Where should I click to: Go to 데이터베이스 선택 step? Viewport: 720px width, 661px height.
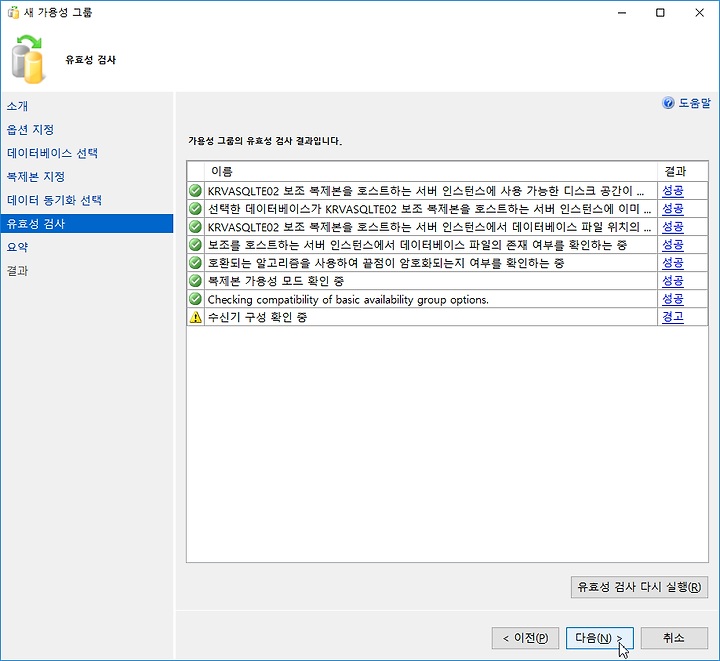52,153
